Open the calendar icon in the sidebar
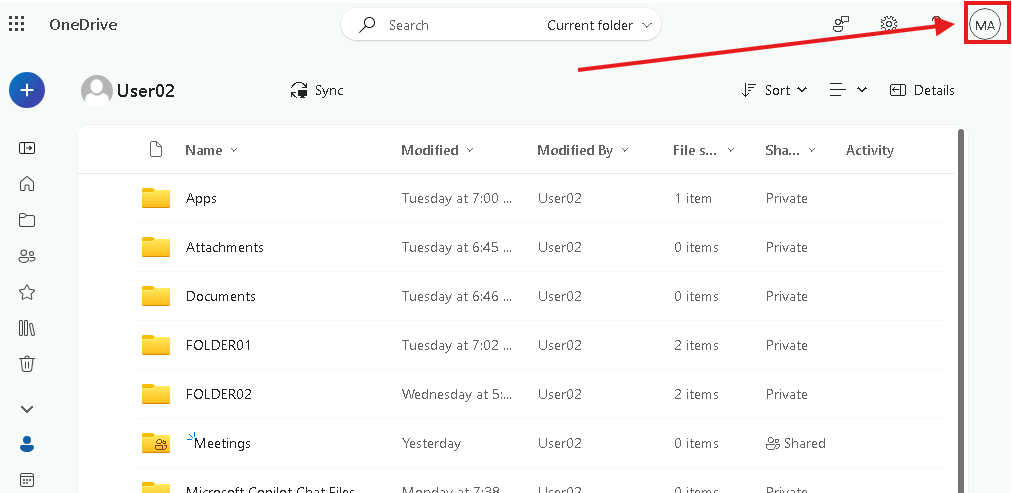1012x493 pixels. (26, 480)
